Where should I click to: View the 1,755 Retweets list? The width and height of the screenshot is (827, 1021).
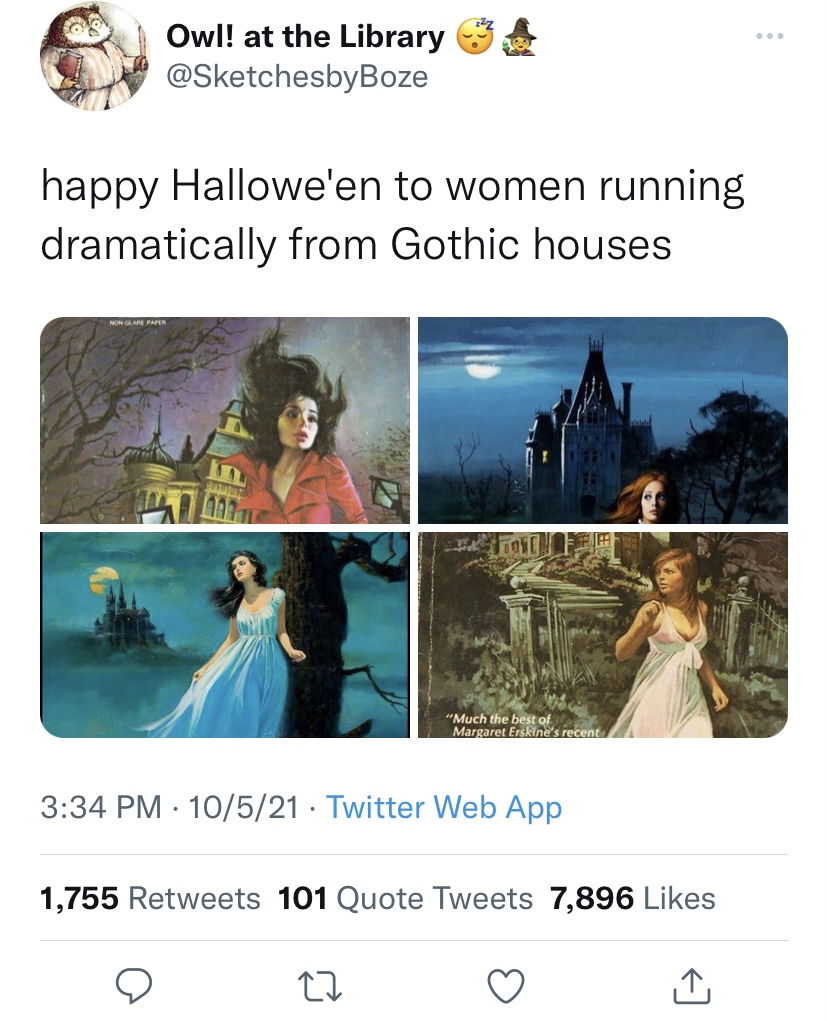[x=150, y=898]
